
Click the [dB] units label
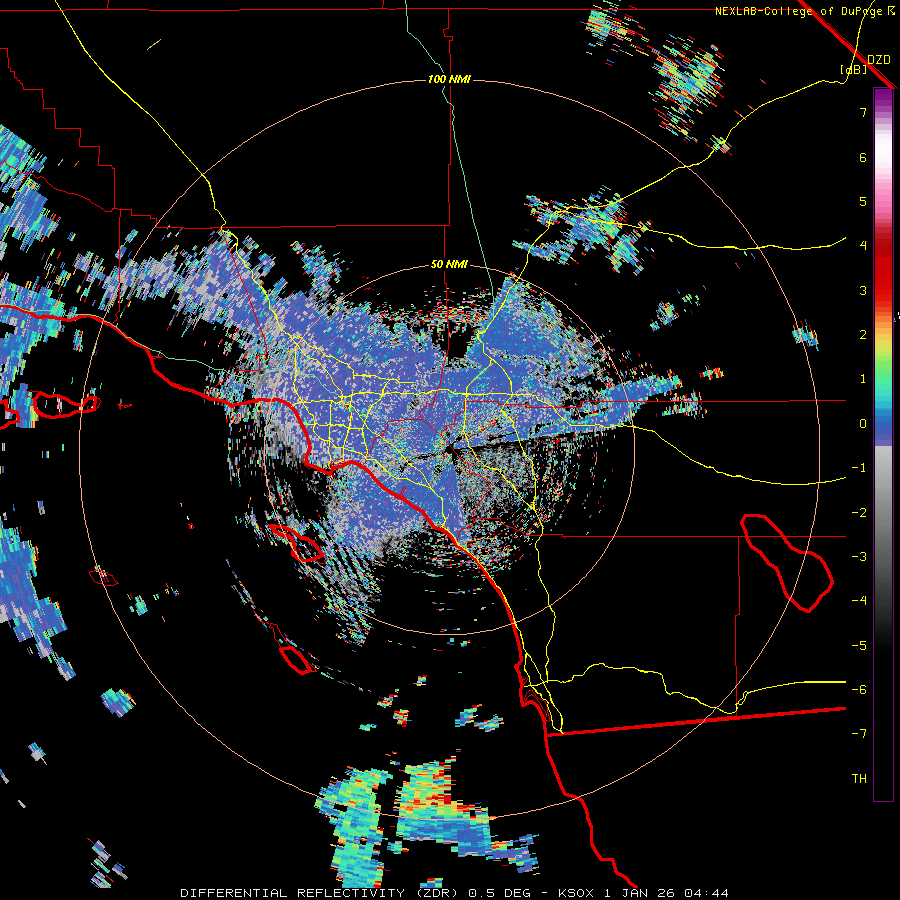click(x=854, y=69)
